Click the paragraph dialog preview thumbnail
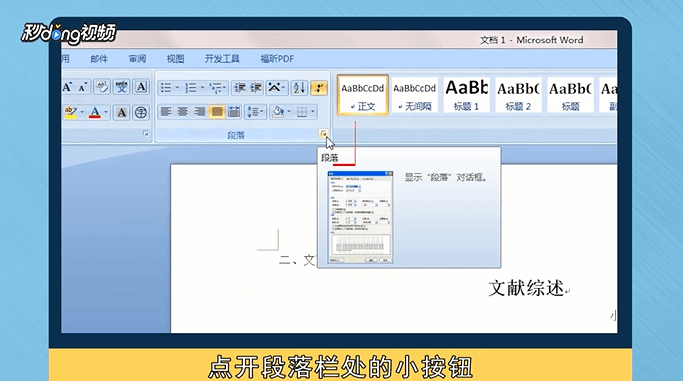Viewport: 683px width, 381px height. [360, 217]
